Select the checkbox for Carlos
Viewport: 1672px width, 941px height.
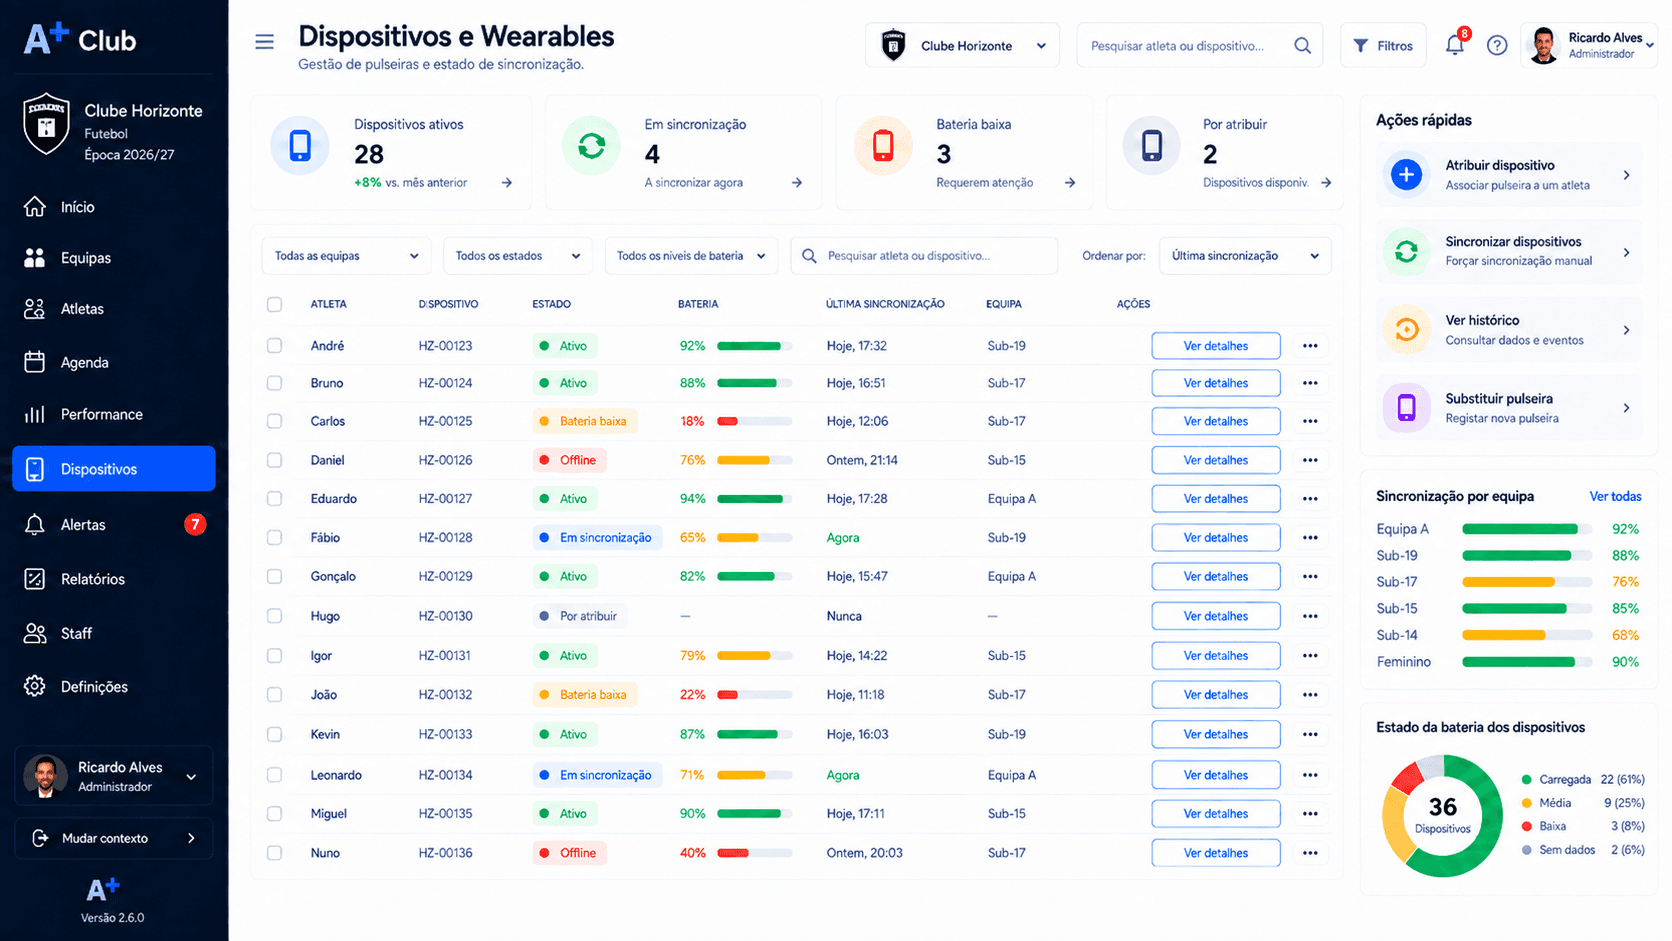pyautogui.click(x=274, y=421)
